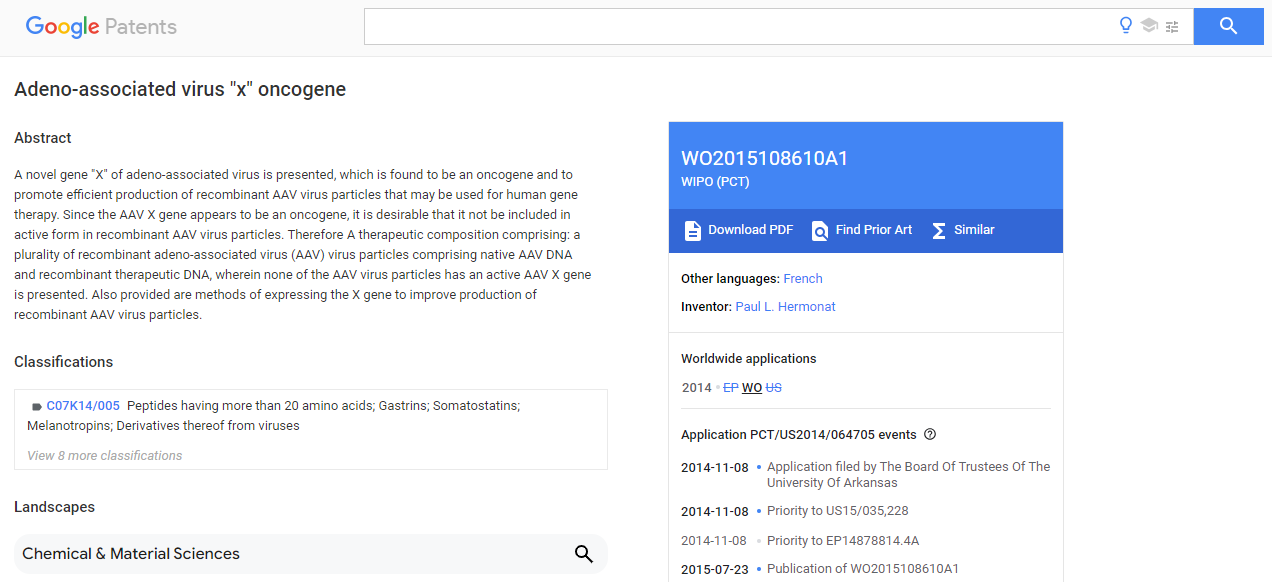
Task: Click the 2014 year label under Worldwide applications
Action: (x=696, y=388)
